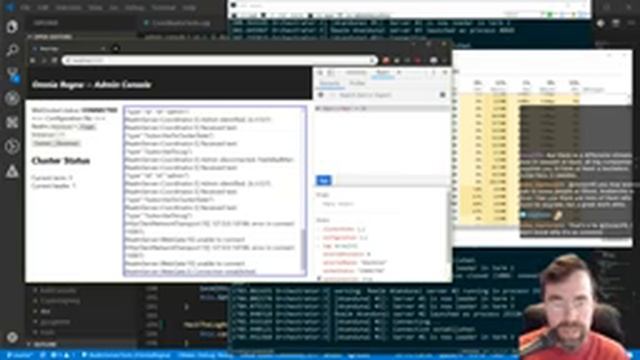Open the VS Code Source Control view

click(x=13, y=75)
